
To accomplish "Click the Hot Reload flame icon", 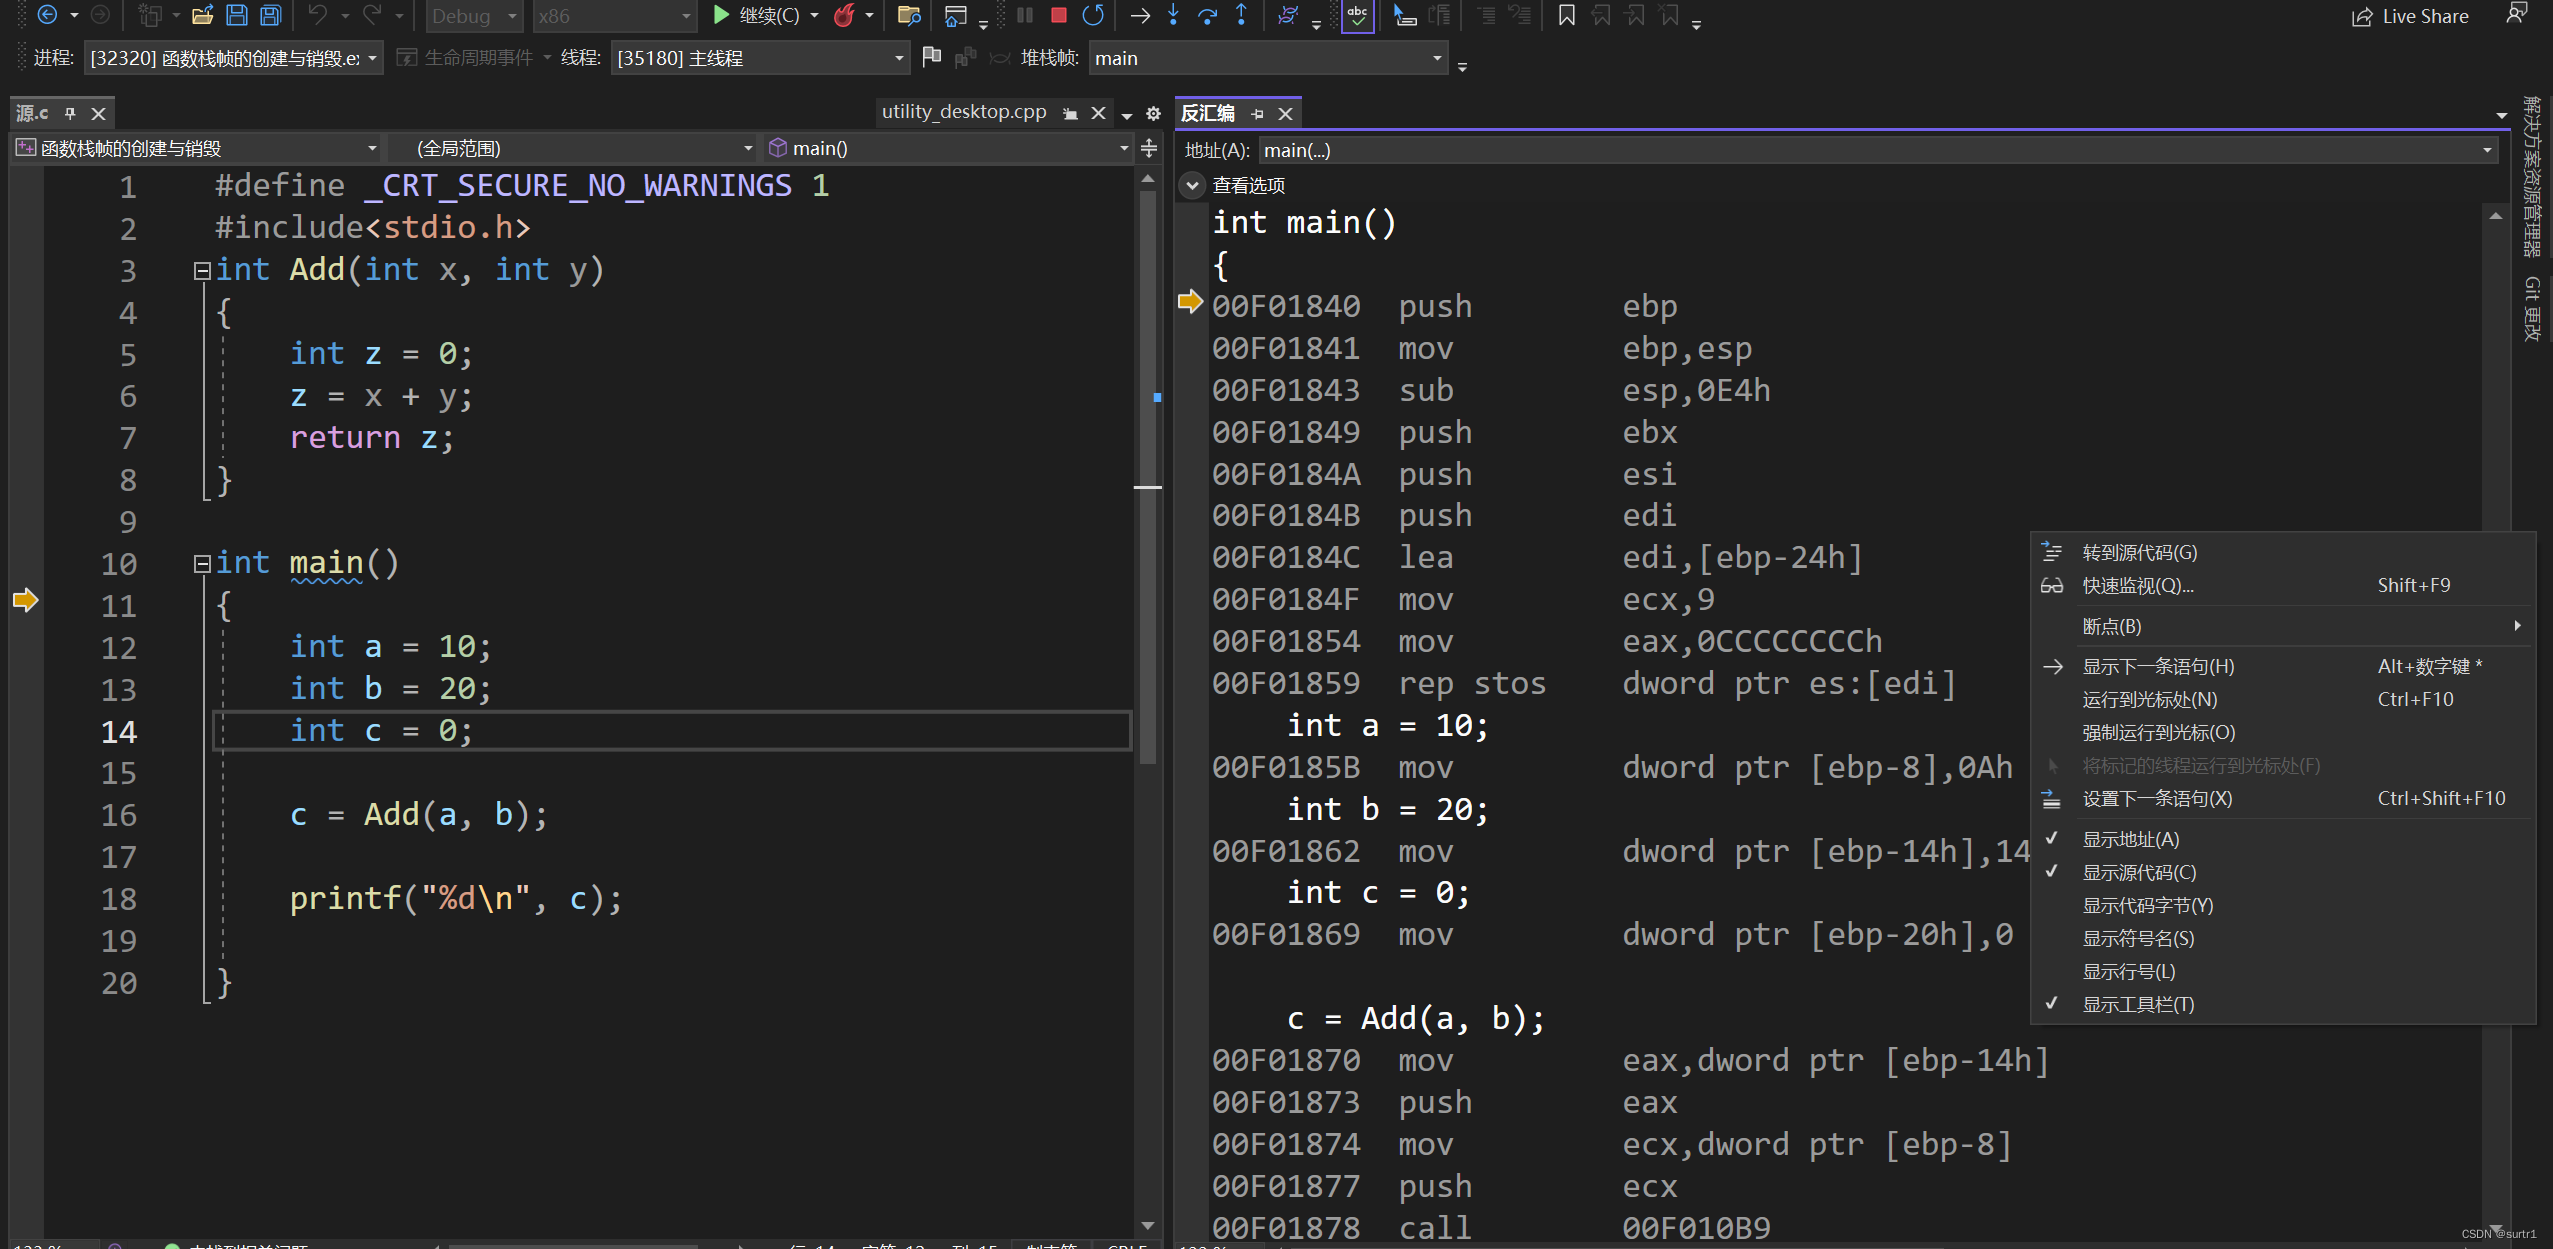I will tap(845, 15).
